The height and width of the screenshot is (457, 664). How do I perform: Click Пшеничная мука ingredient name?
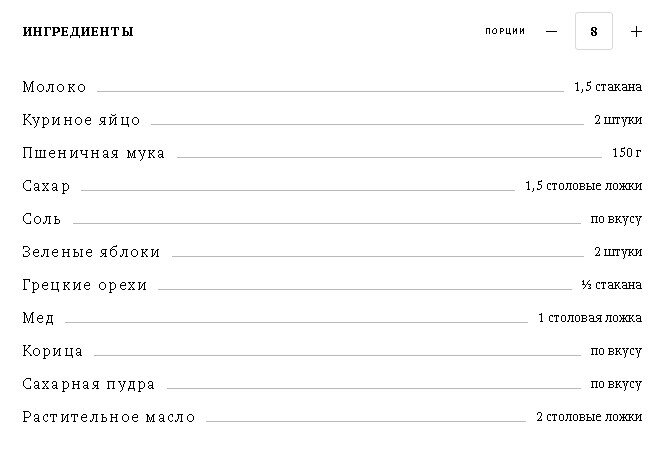coord(94,153)
